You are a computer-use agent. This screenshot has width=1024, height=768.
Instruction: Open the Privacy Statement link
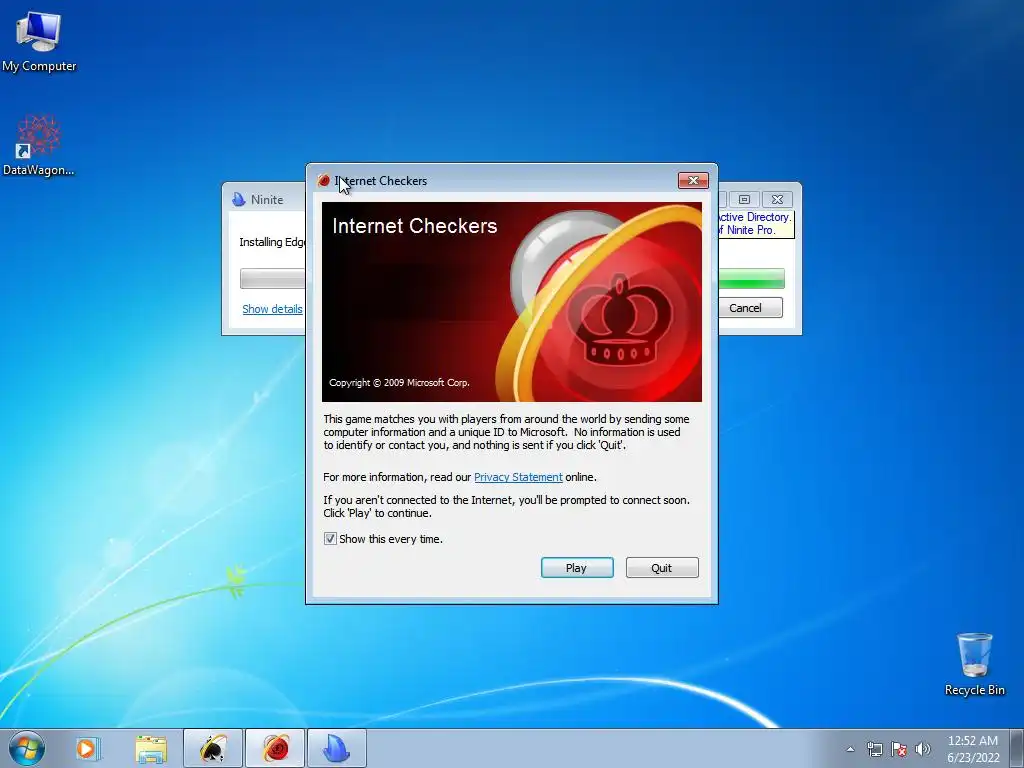518,477
